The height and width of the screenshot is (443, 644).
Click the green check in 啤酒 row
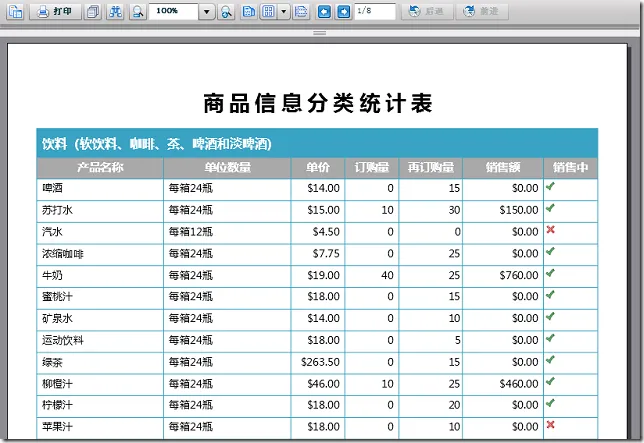tap(550, 186)
